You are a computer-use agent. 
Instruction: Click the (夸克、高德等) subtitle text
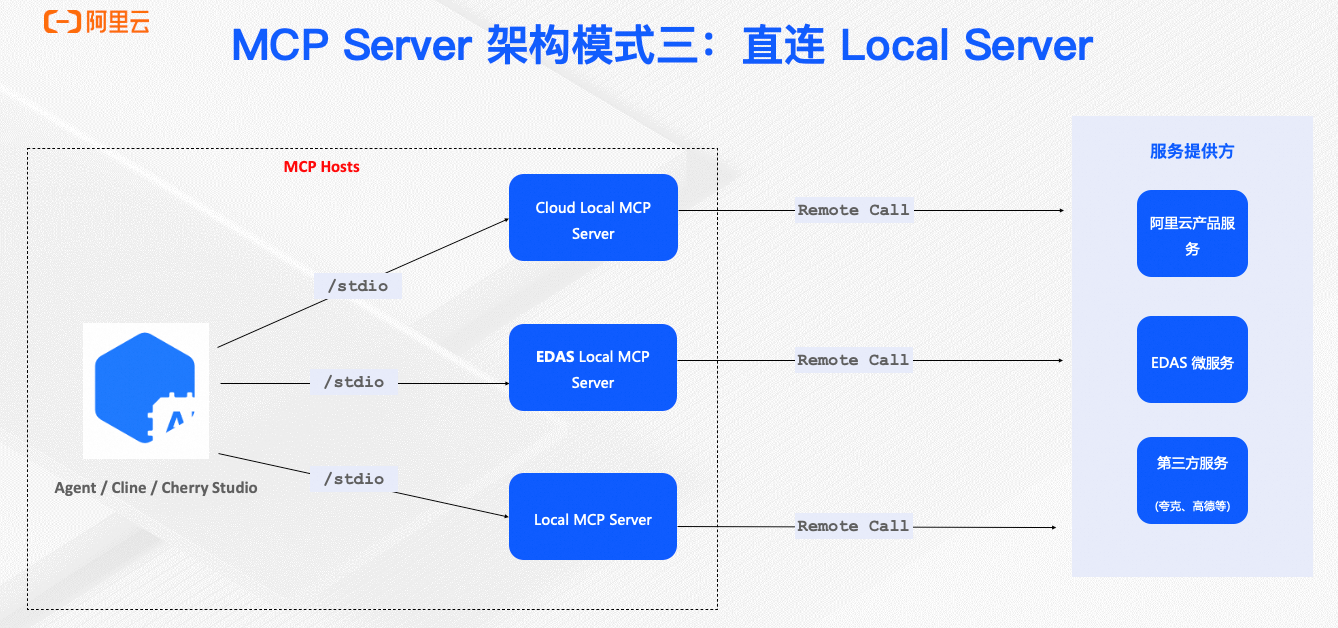1192,507
